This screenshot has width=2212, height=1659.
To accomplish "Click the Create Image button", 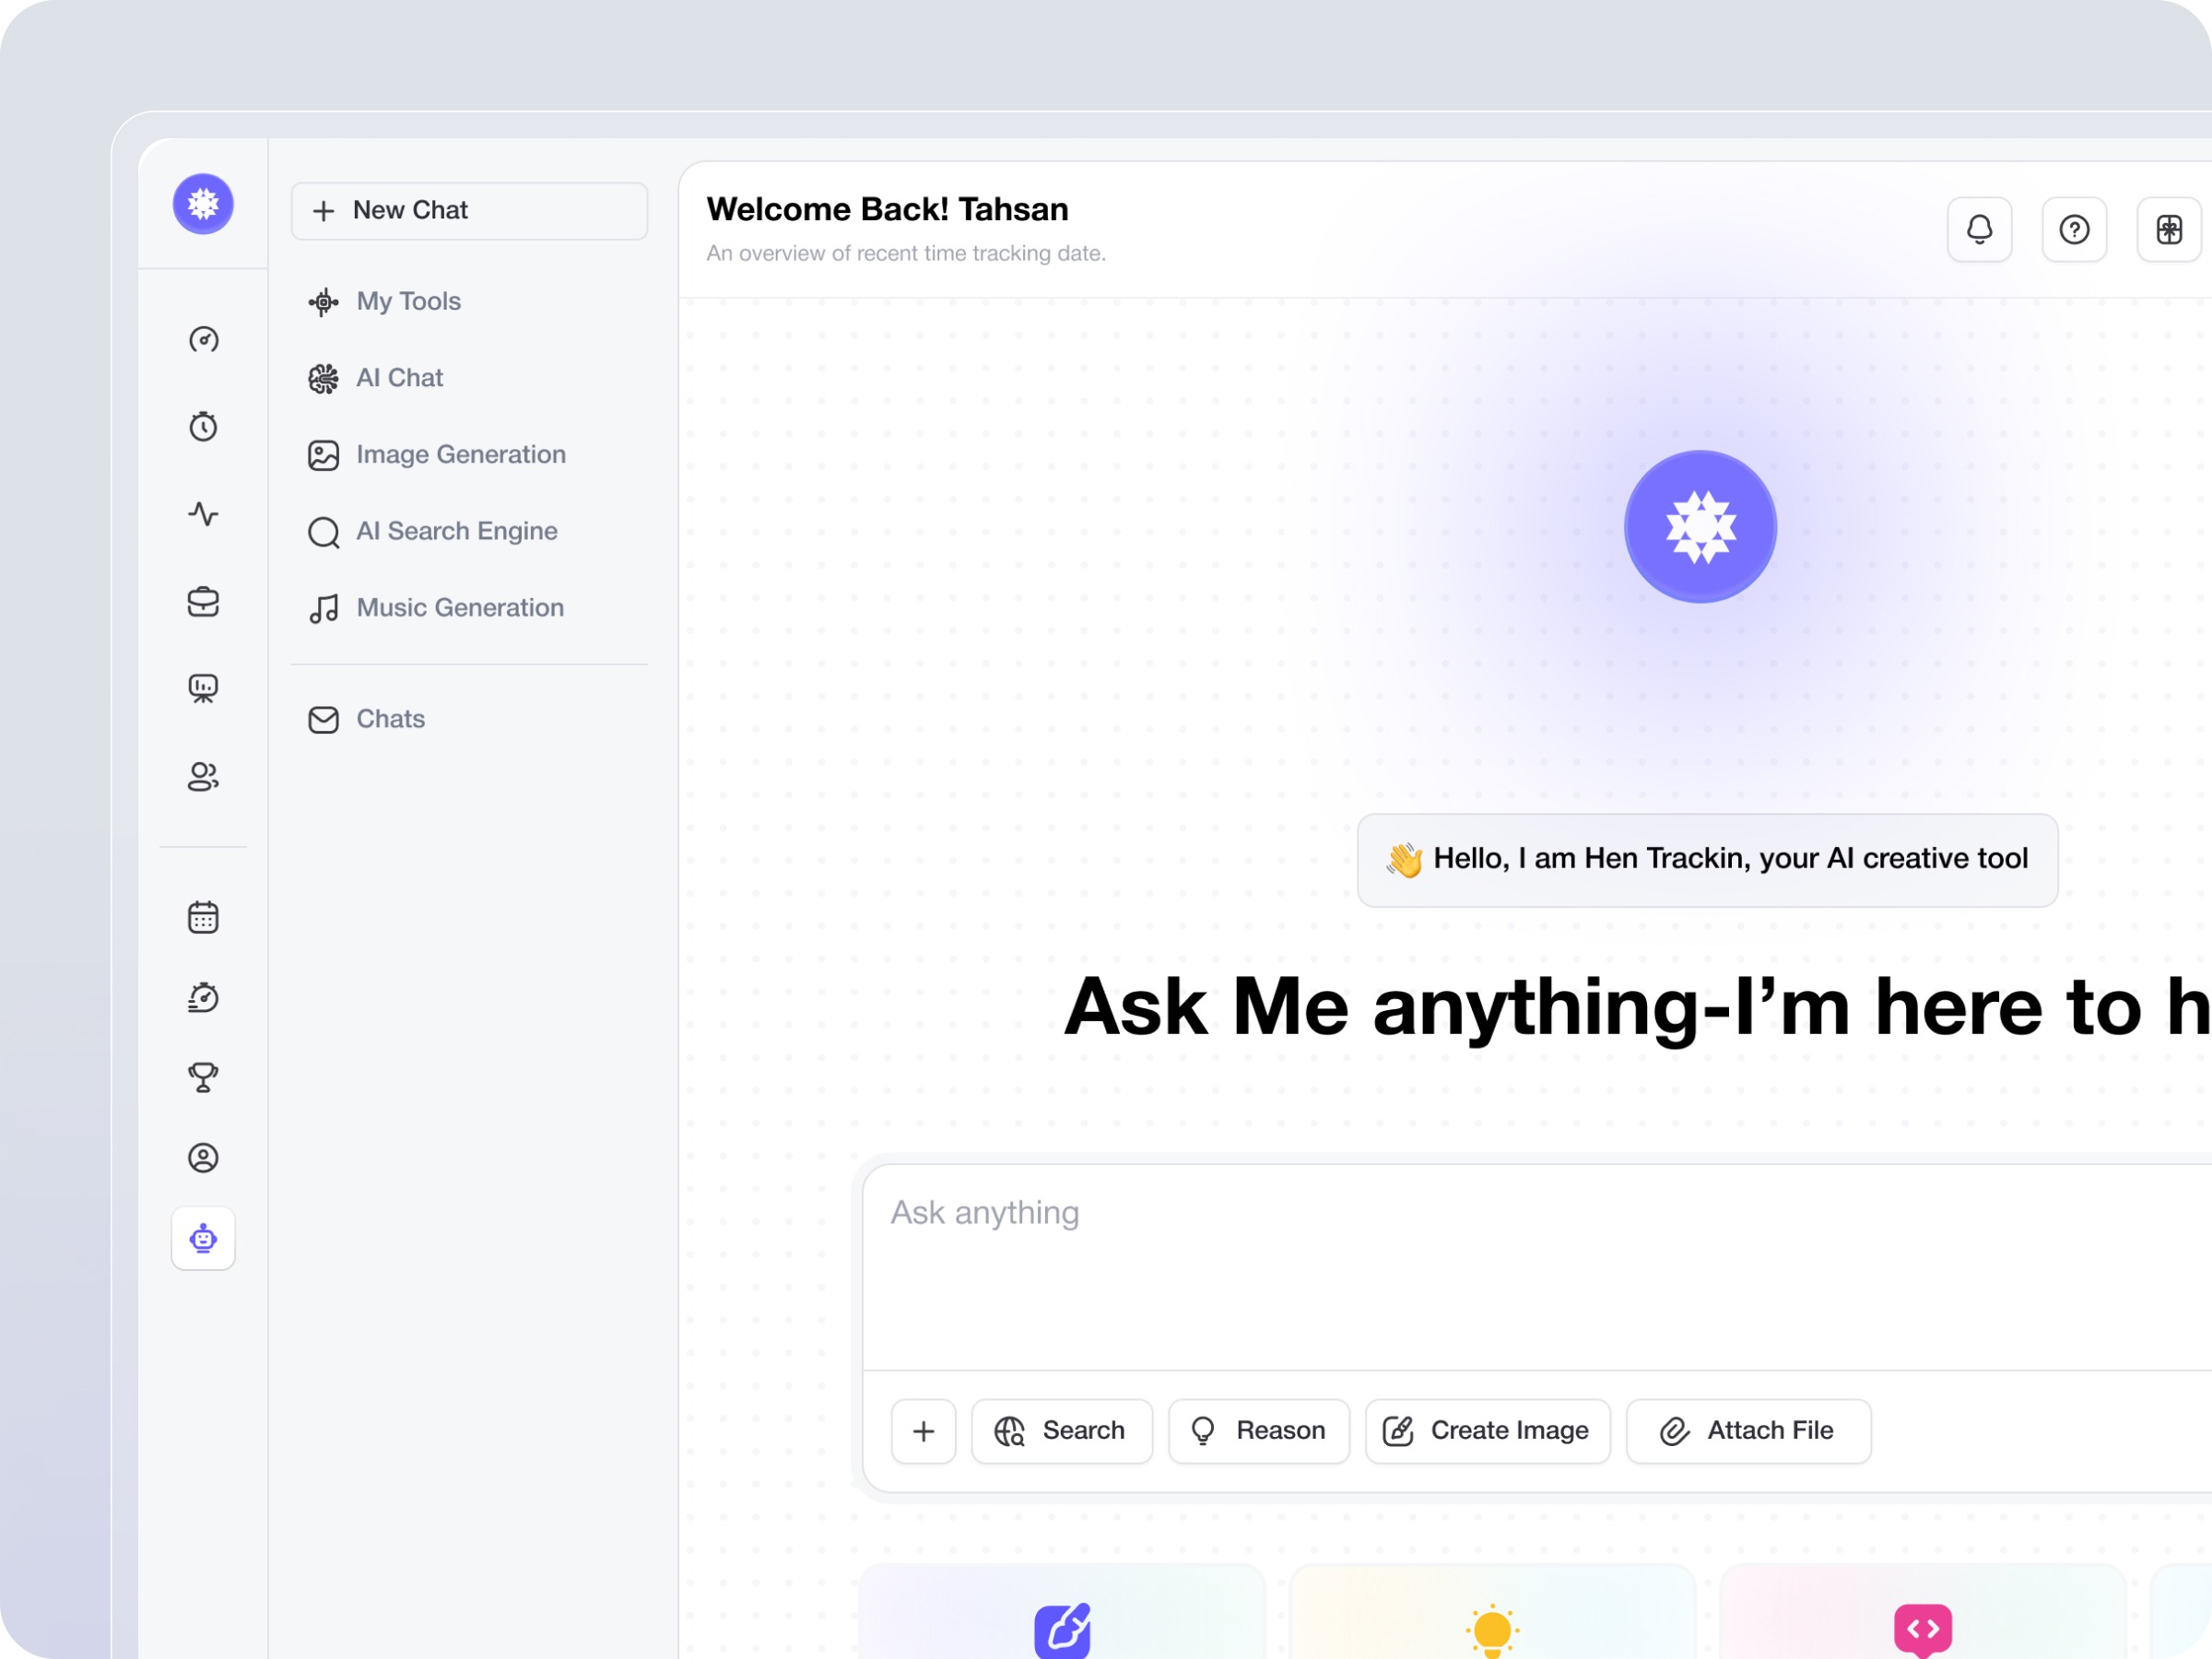I will 1488,1431.
